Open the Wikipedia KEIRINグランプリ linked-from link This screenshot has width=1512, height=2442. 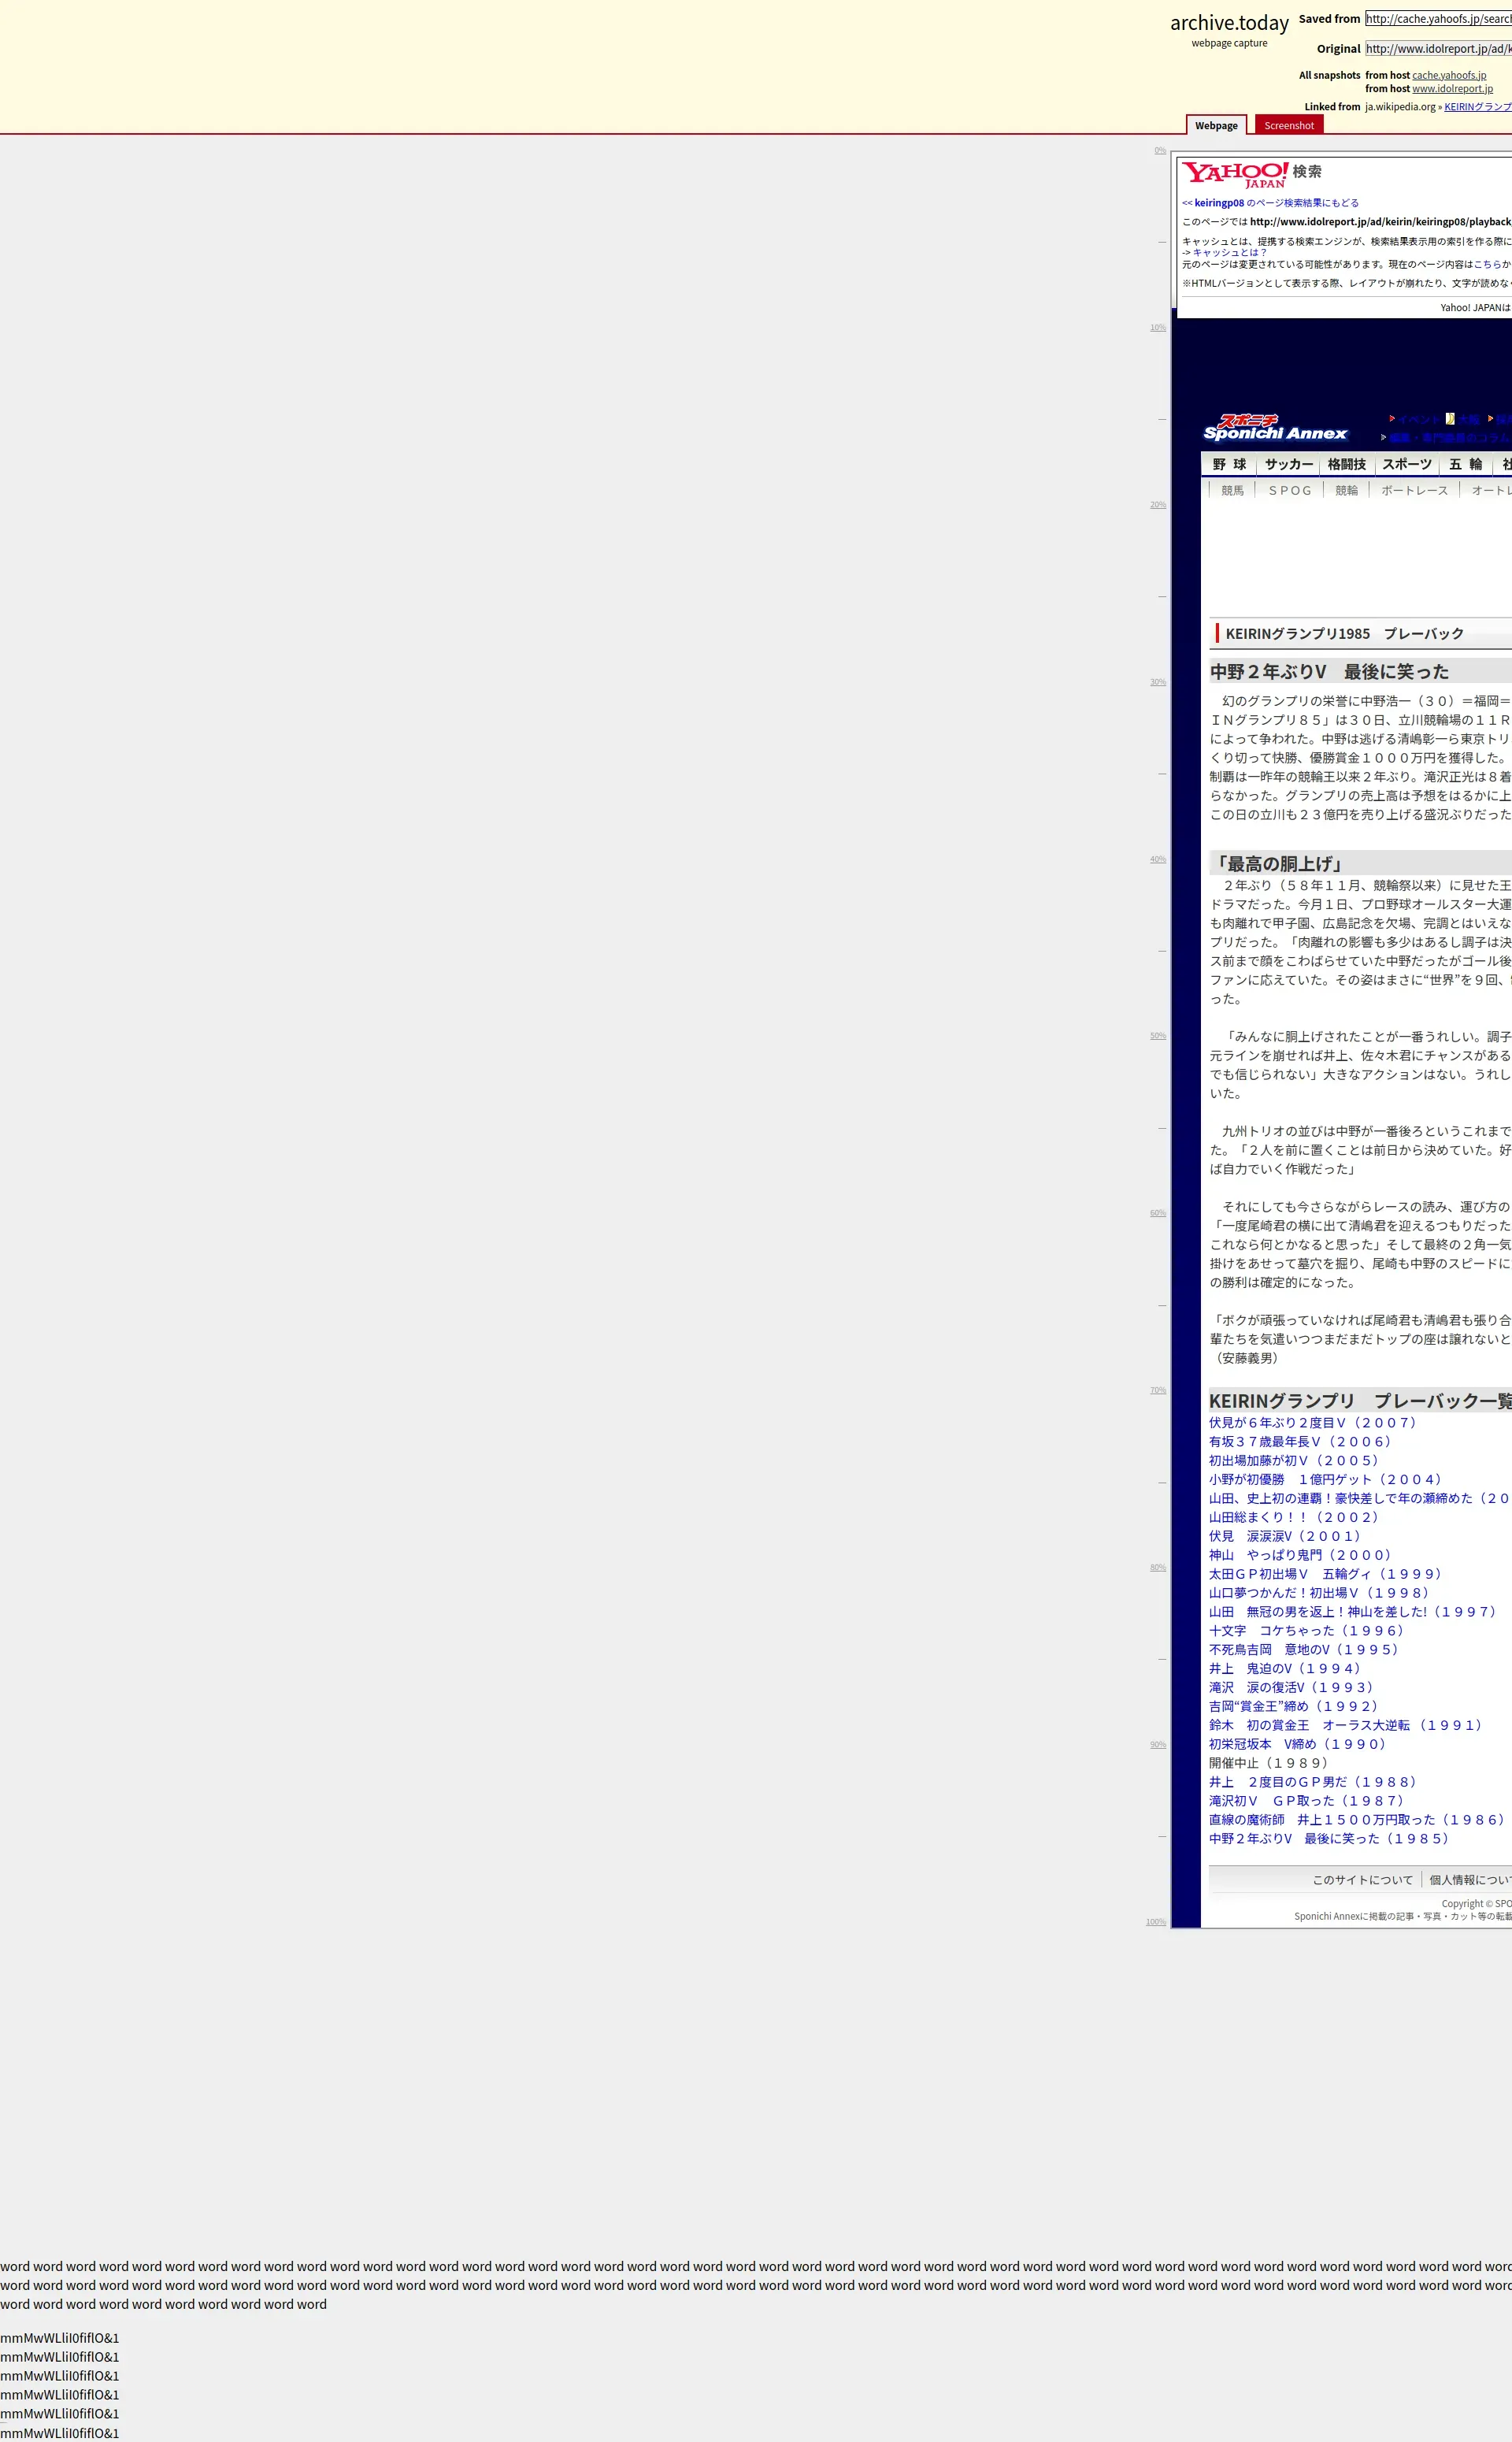click(1478, 107)
